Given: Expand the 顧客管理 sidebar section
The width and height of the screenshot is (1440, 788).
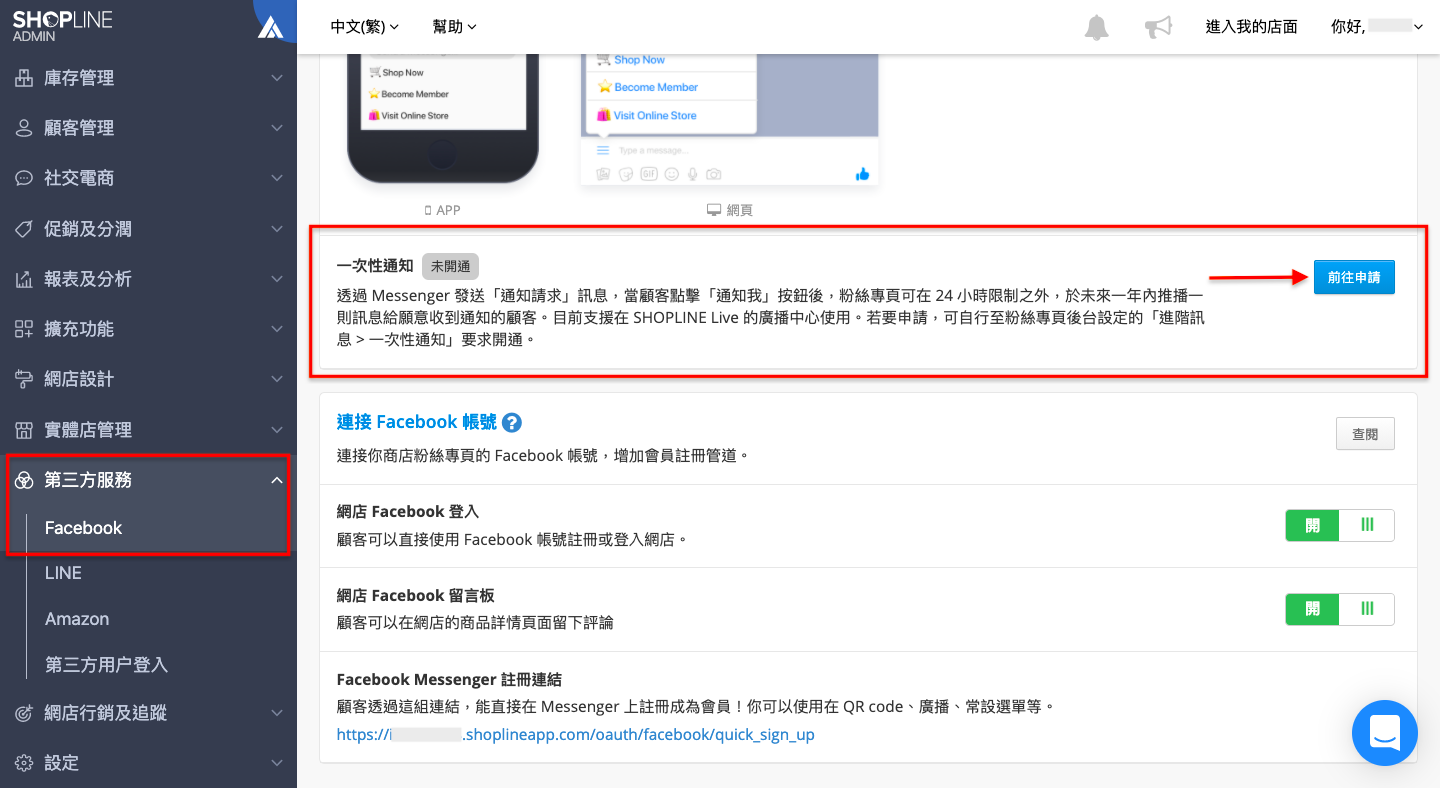Looking at the screenshot, I should coord(277,128).
